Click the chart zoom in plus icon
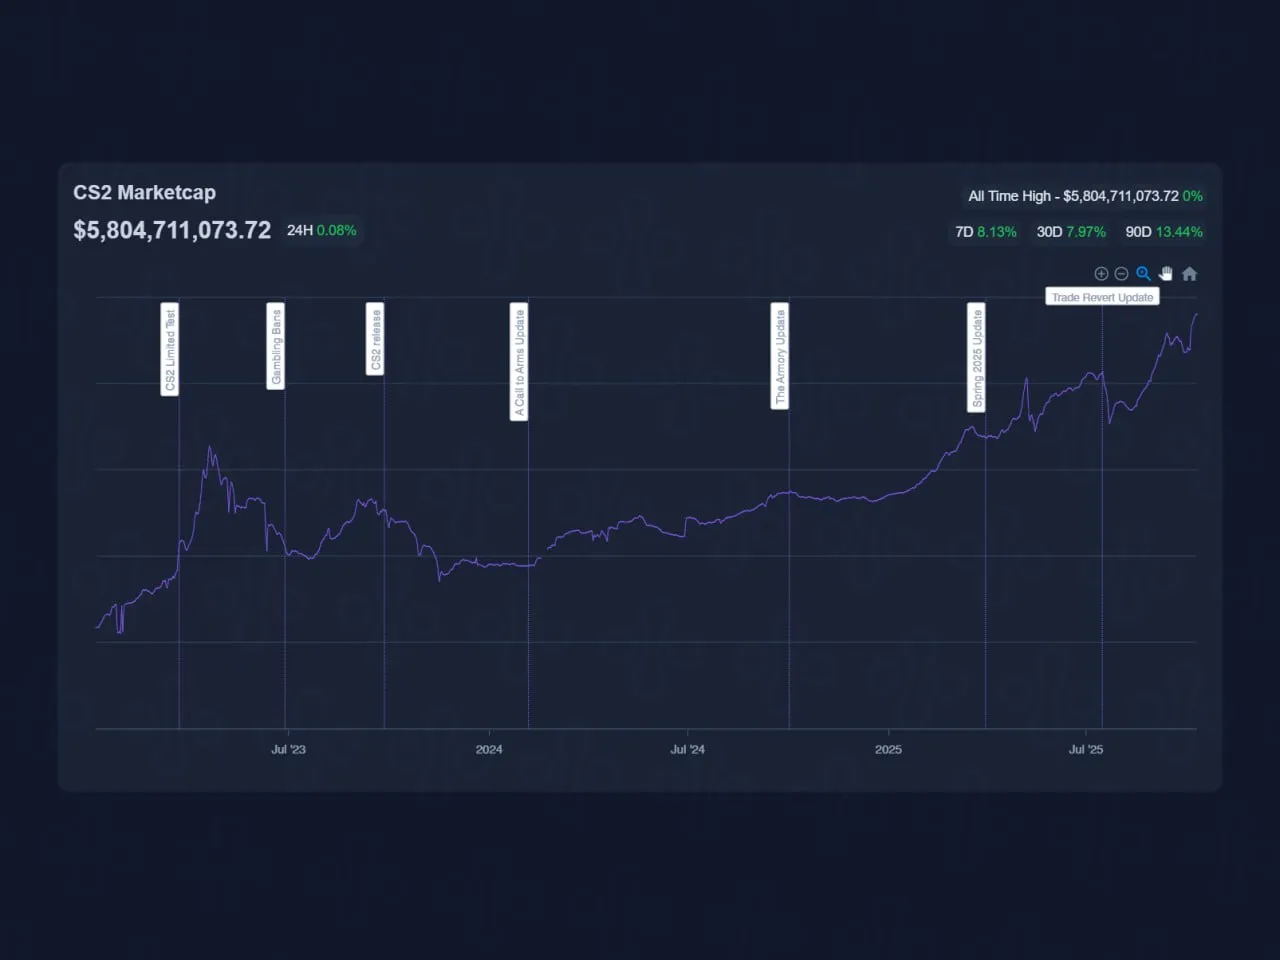This screenshot has width=1280, height=960. coord(1101,274)
